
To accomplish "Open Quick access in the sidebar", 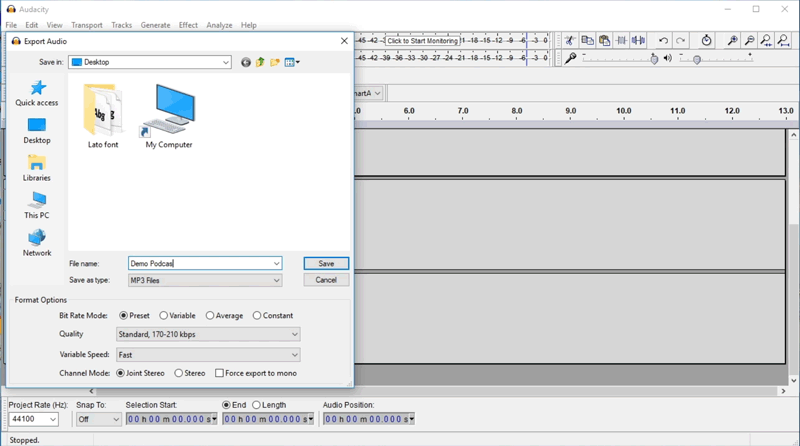I will [37, 93].
